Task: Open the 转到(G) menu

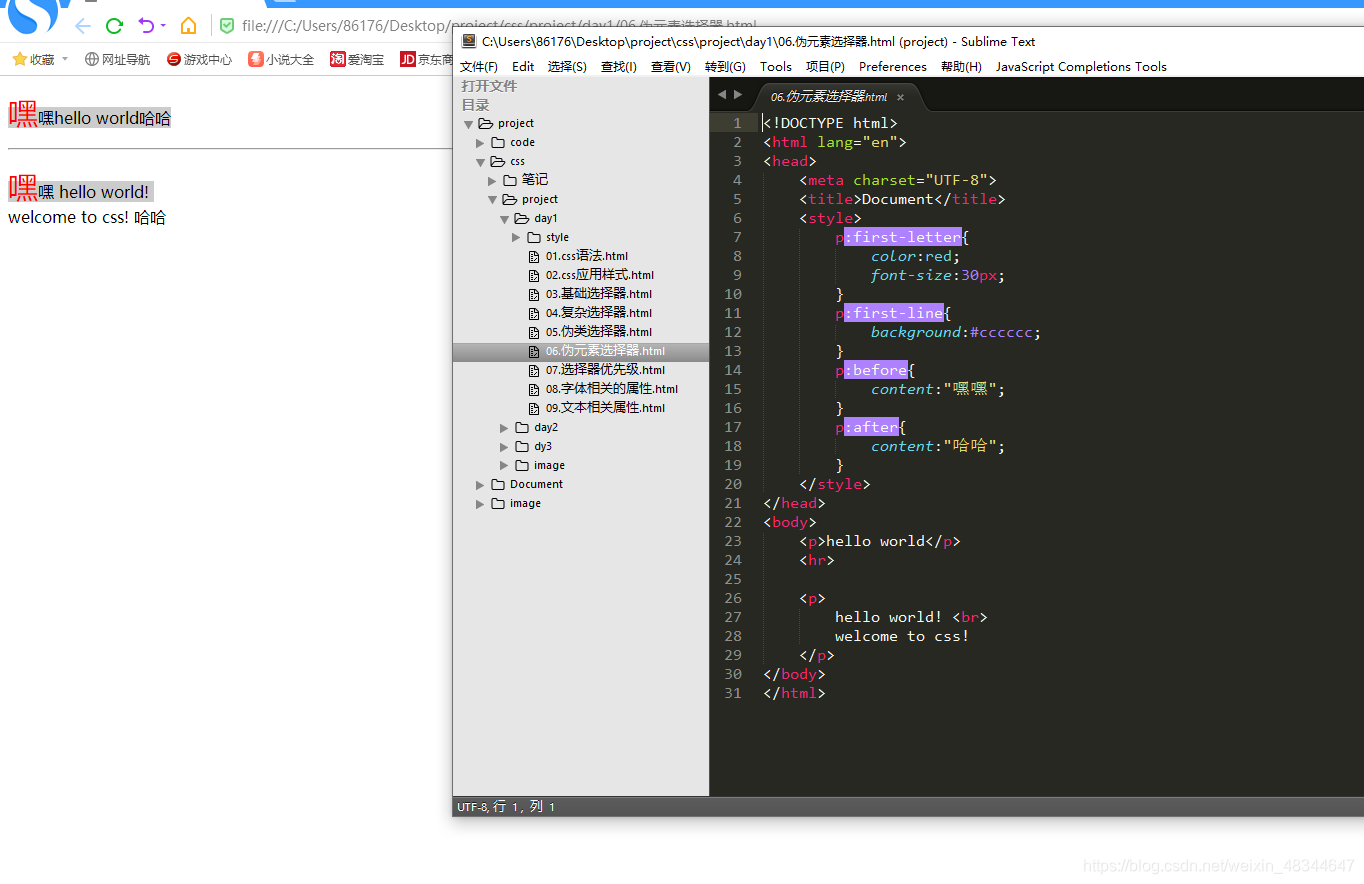Action: pos(725,66)
